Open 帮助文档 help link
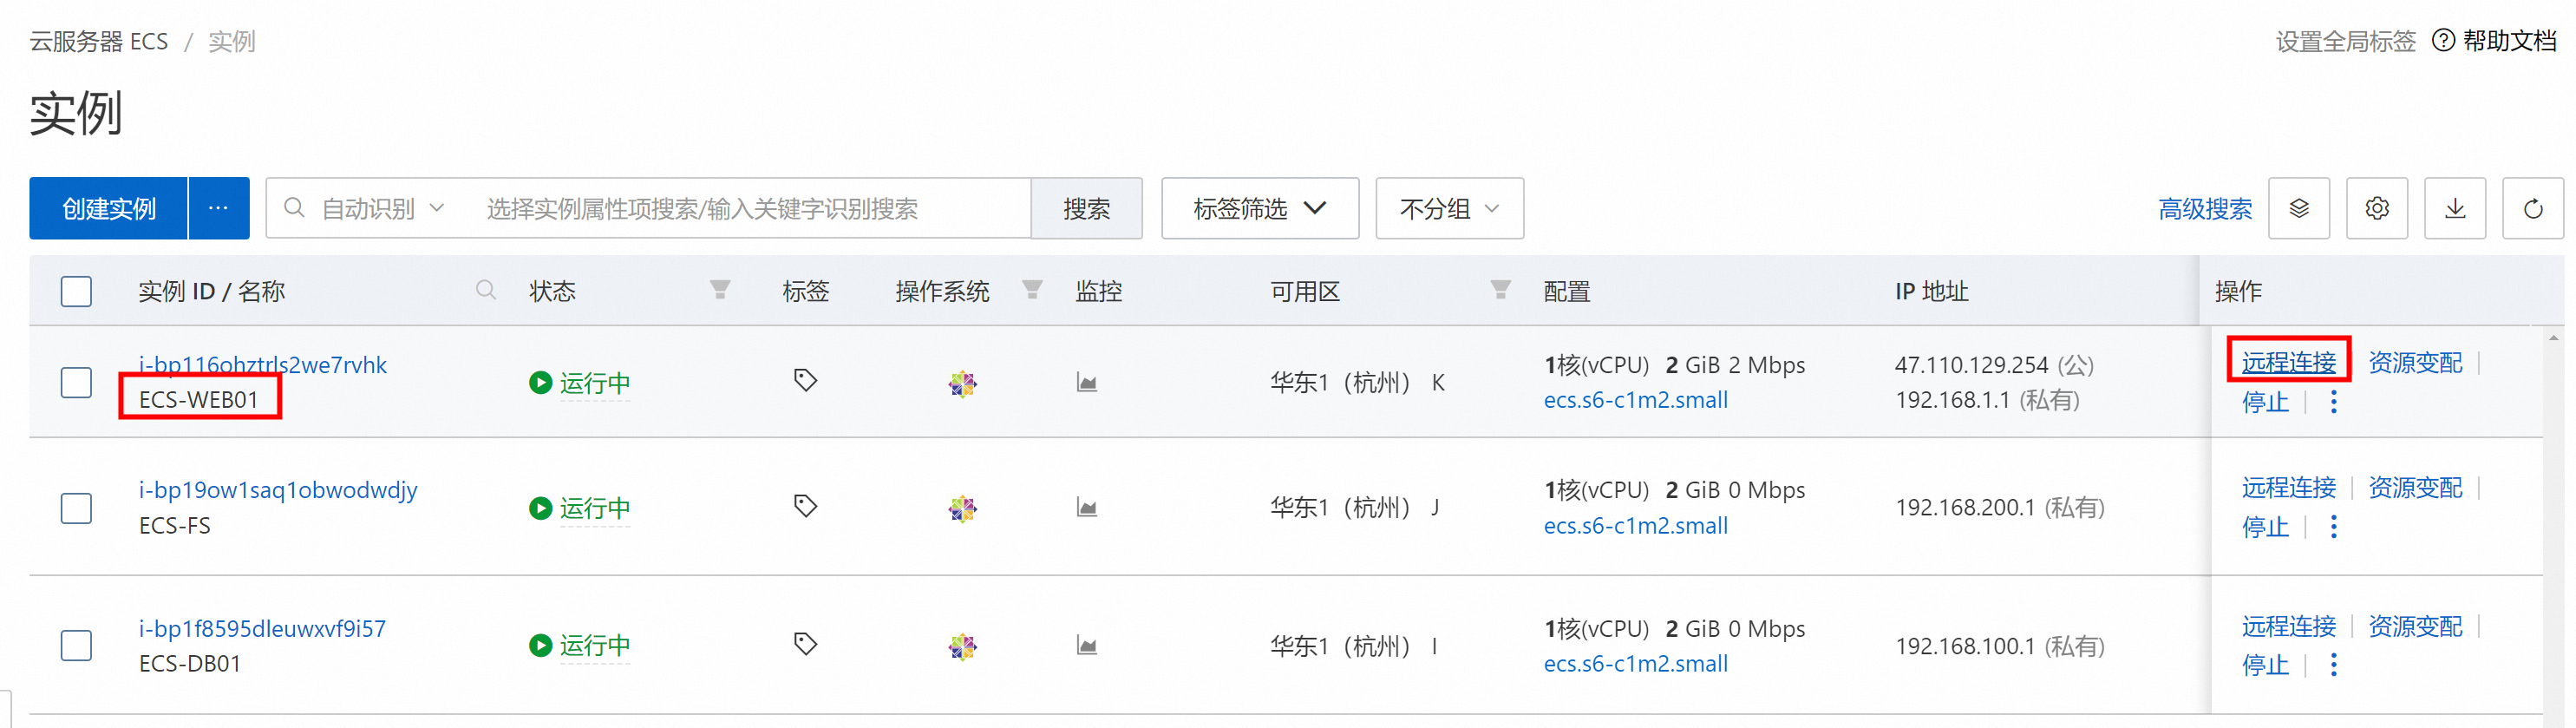Viewport: 2576px width, 728px height. 2510,40
